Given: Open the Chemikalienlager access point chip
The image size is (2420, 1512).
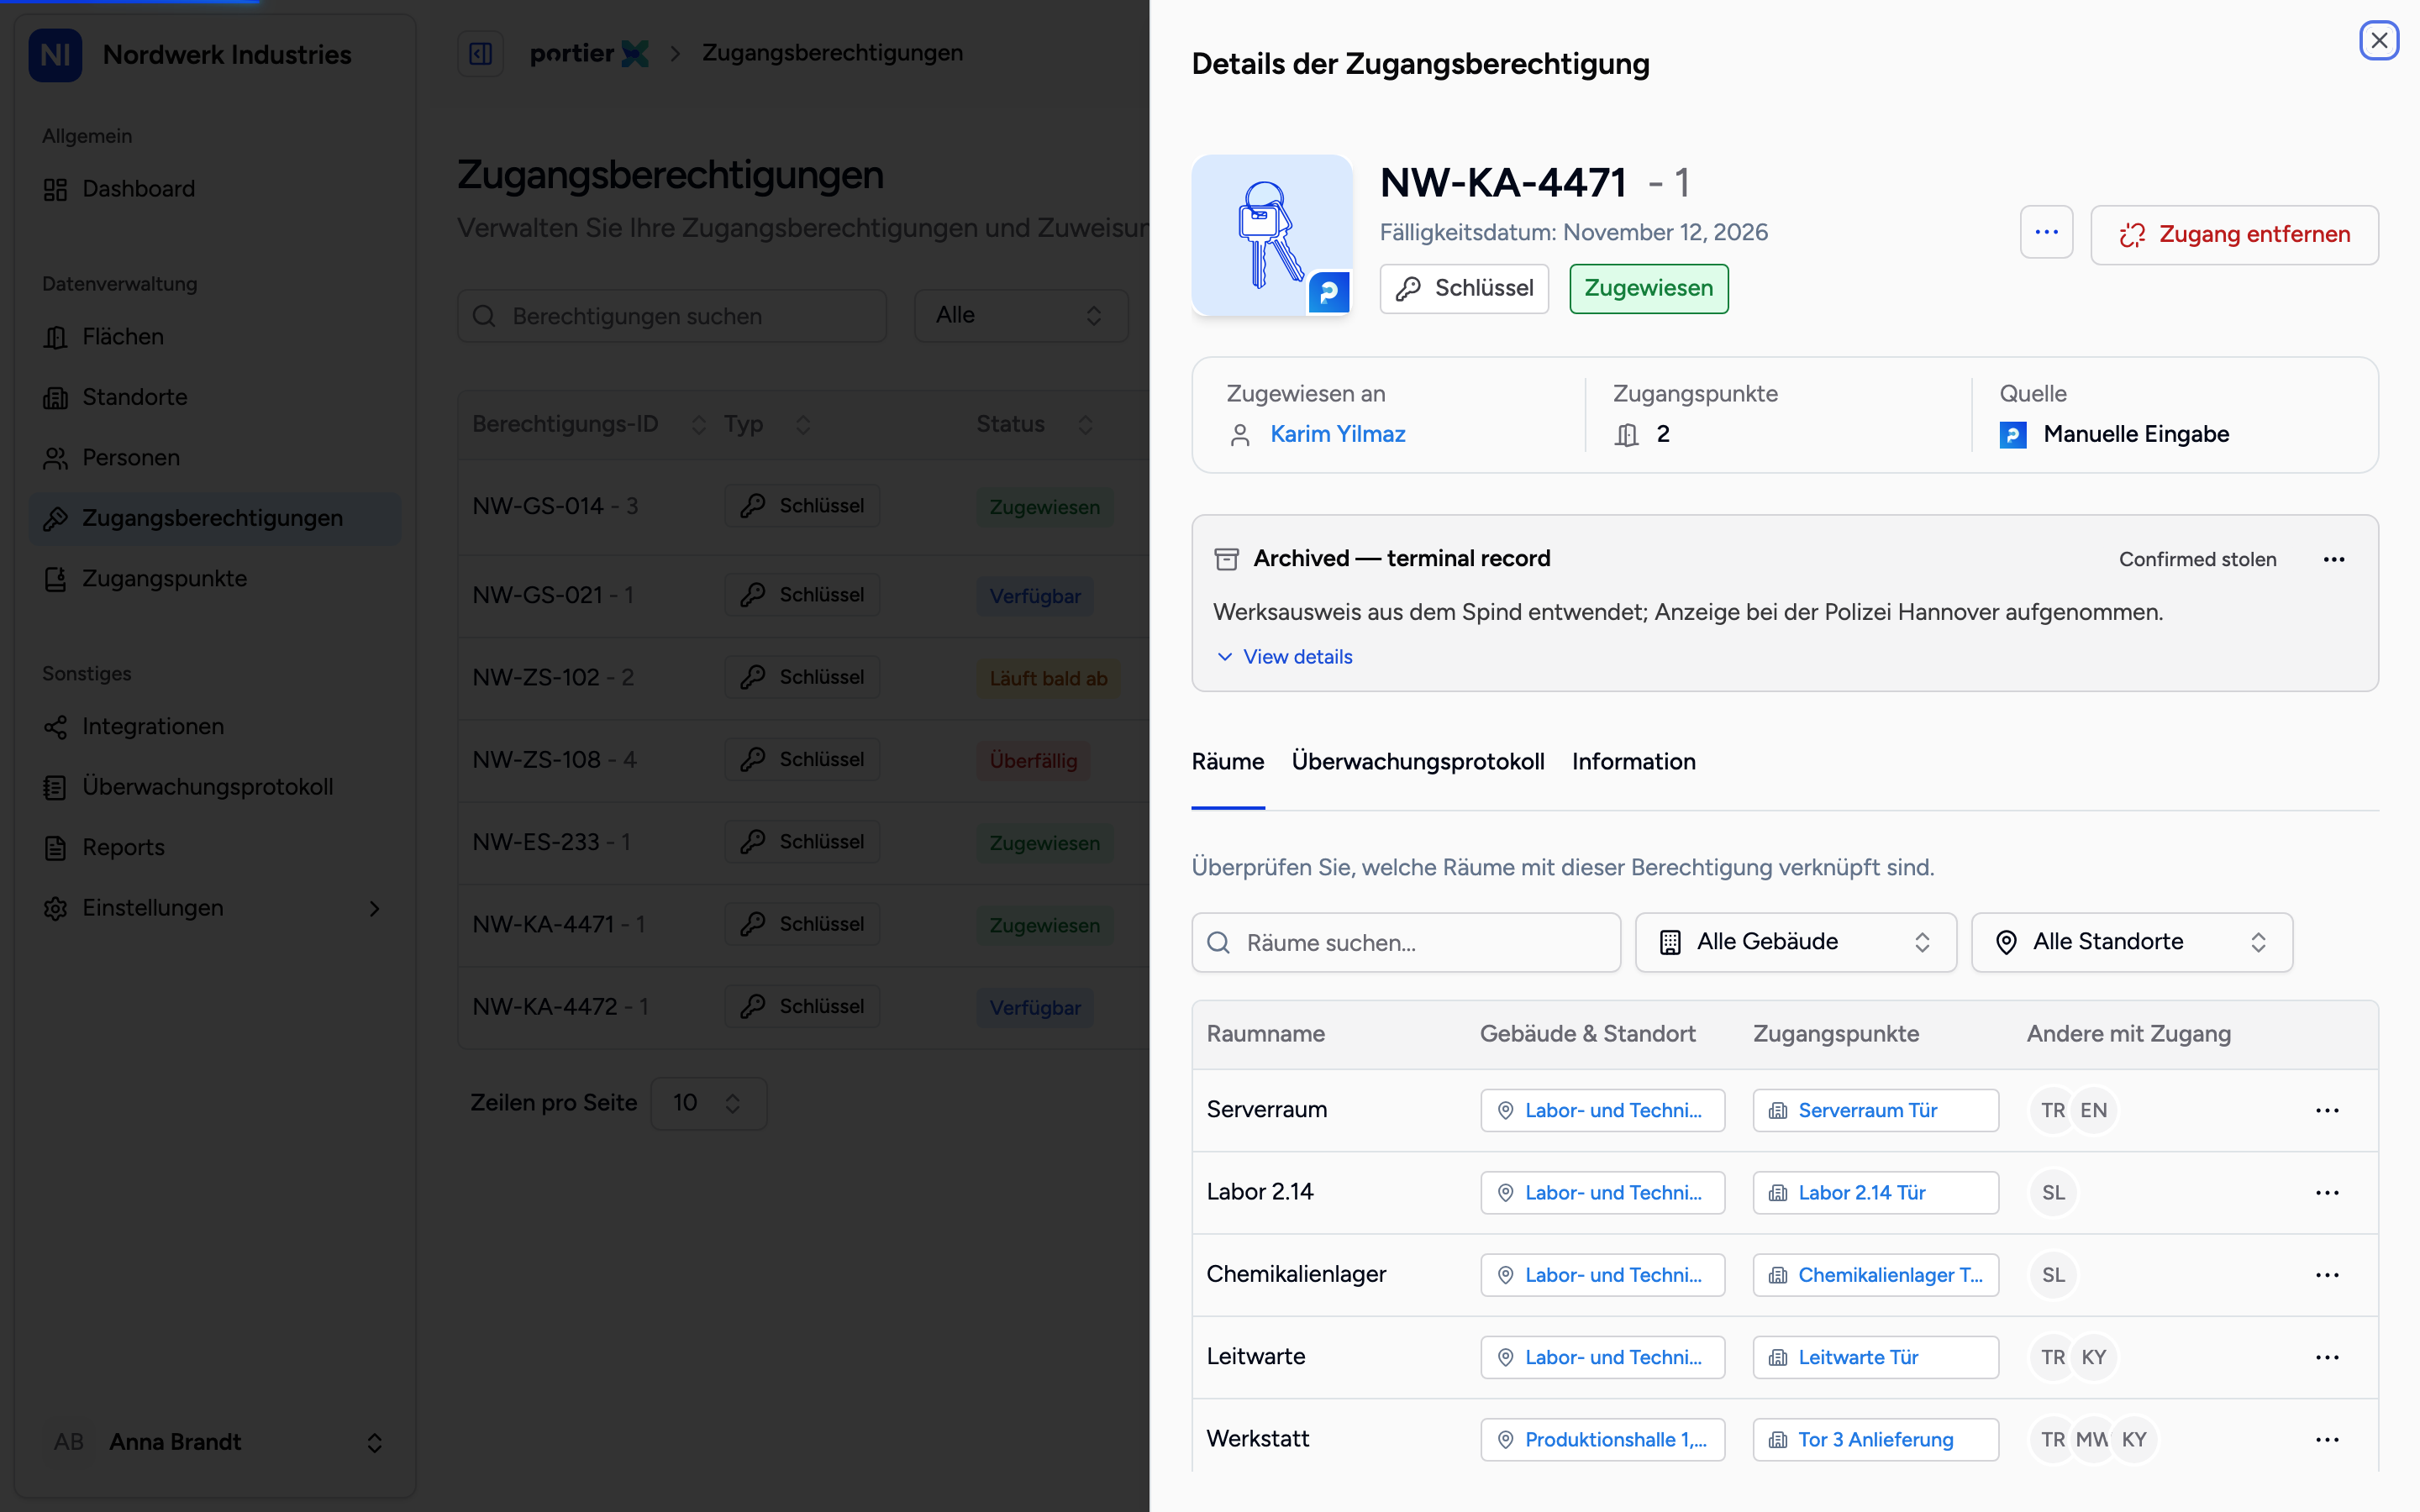Looking at the screenshot, I should [x=1876, y=1275].
